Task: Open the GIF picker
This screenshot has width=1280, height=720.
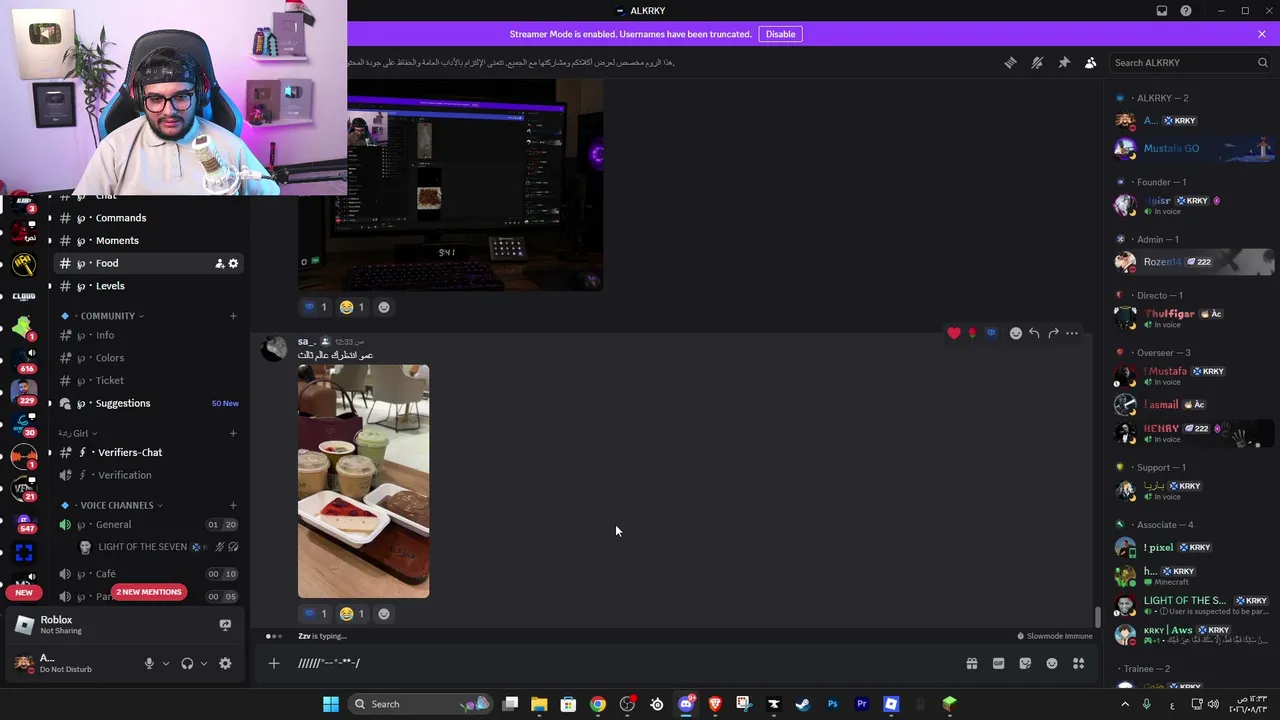Action: click(x=998, y=663)
